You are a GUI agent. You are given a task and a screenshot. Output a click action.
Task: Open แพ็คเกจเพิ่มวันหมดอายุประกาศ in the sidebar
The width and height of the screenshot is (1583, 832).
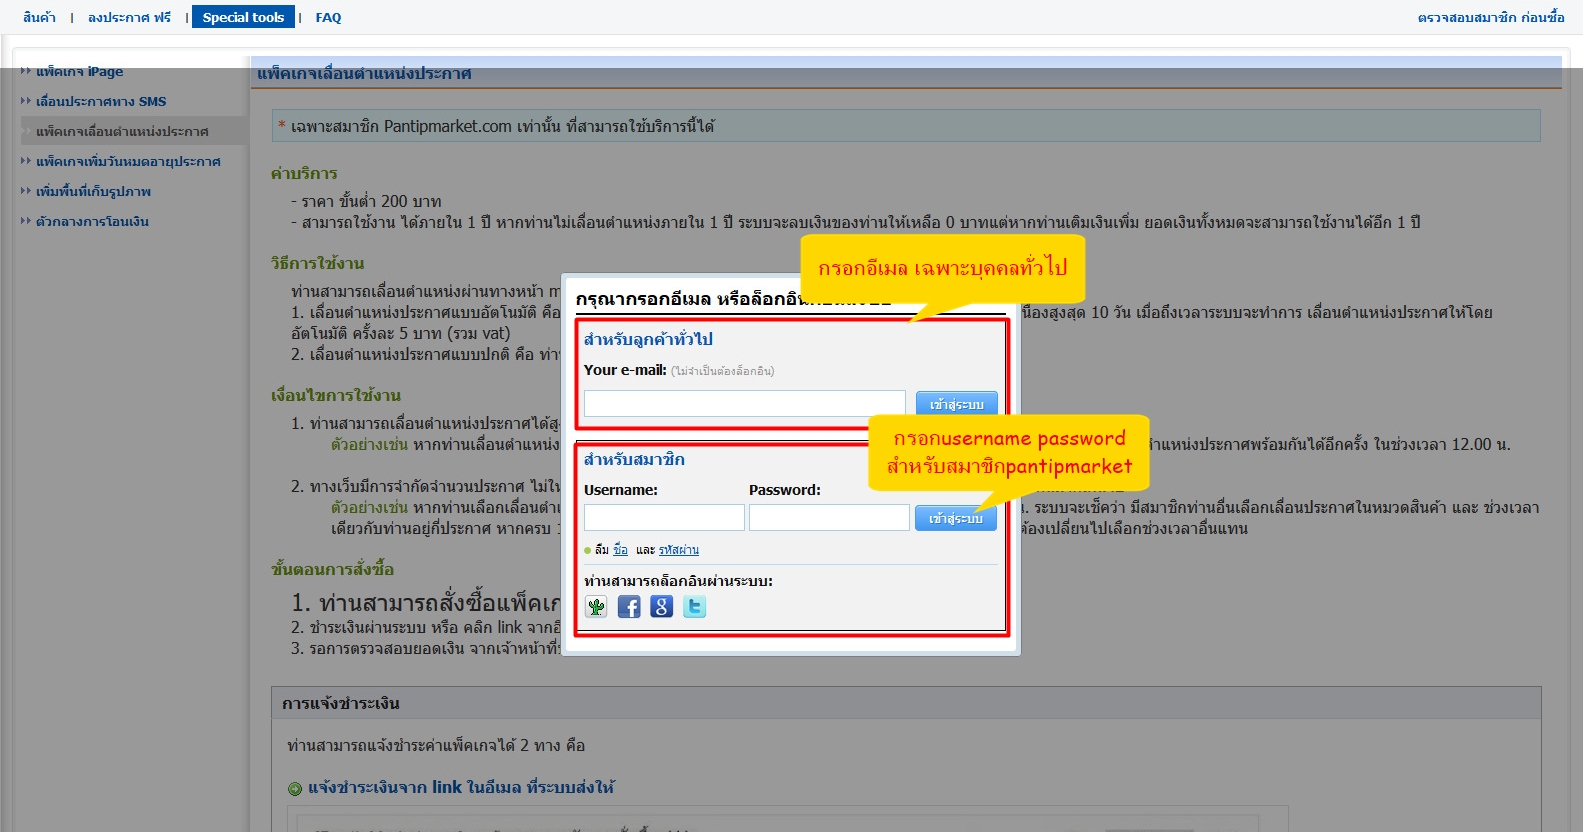[128, 161]
